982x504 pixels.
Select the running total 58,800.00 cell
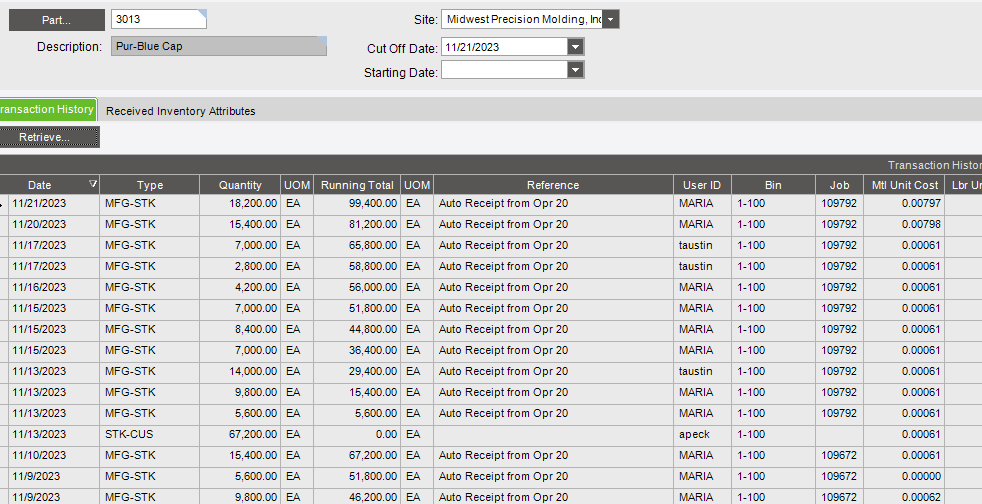pyautogui.click(x=357, y=266)
